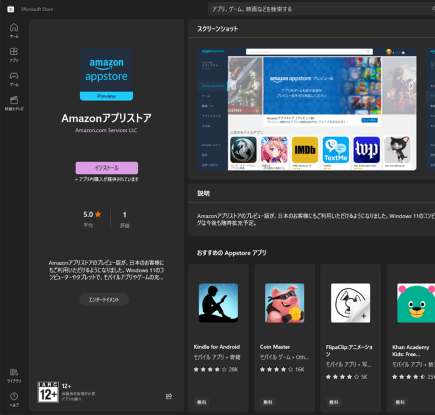
Task: Click the IARC 12+ rating badge
Action: (48, 392)
